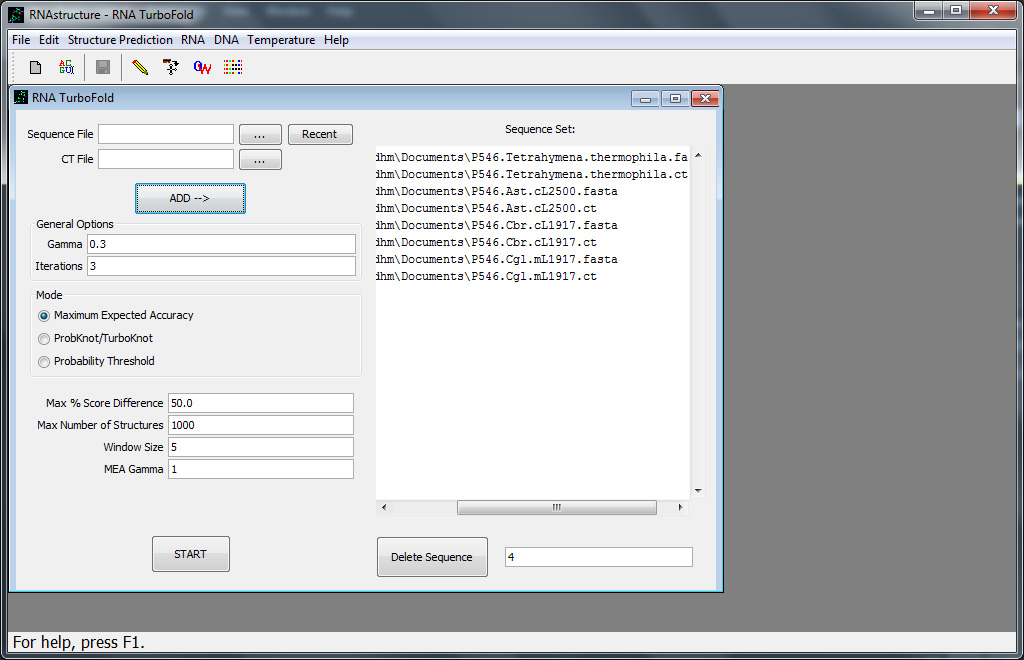The width and height of the screenshot is (1024, 660).
Task: Select P546.Tetrahymena.thermophila.fa entry
Action: pyautogui.click(x=532, y=157)
